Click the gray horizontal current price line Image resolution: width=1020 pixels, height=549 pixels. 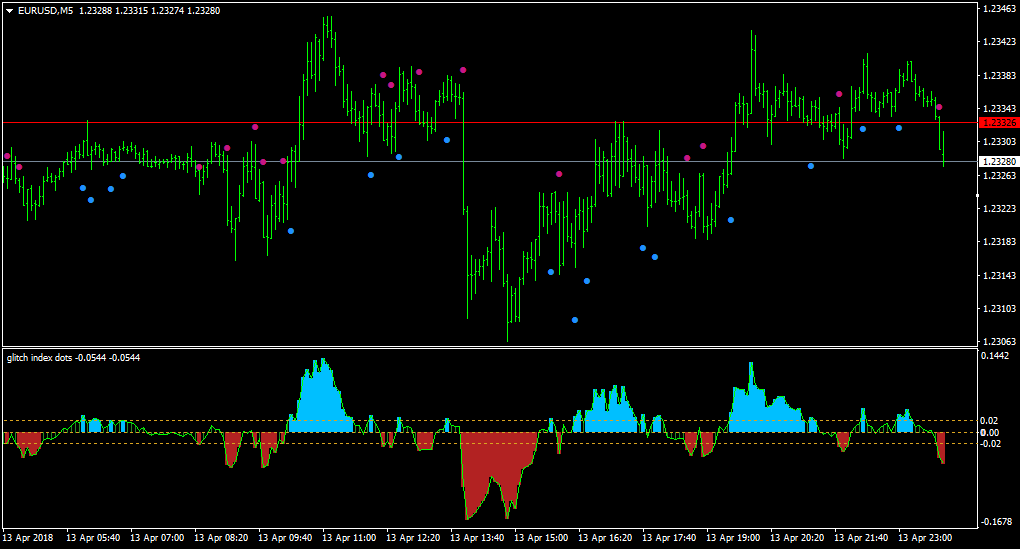coord(490,161)
